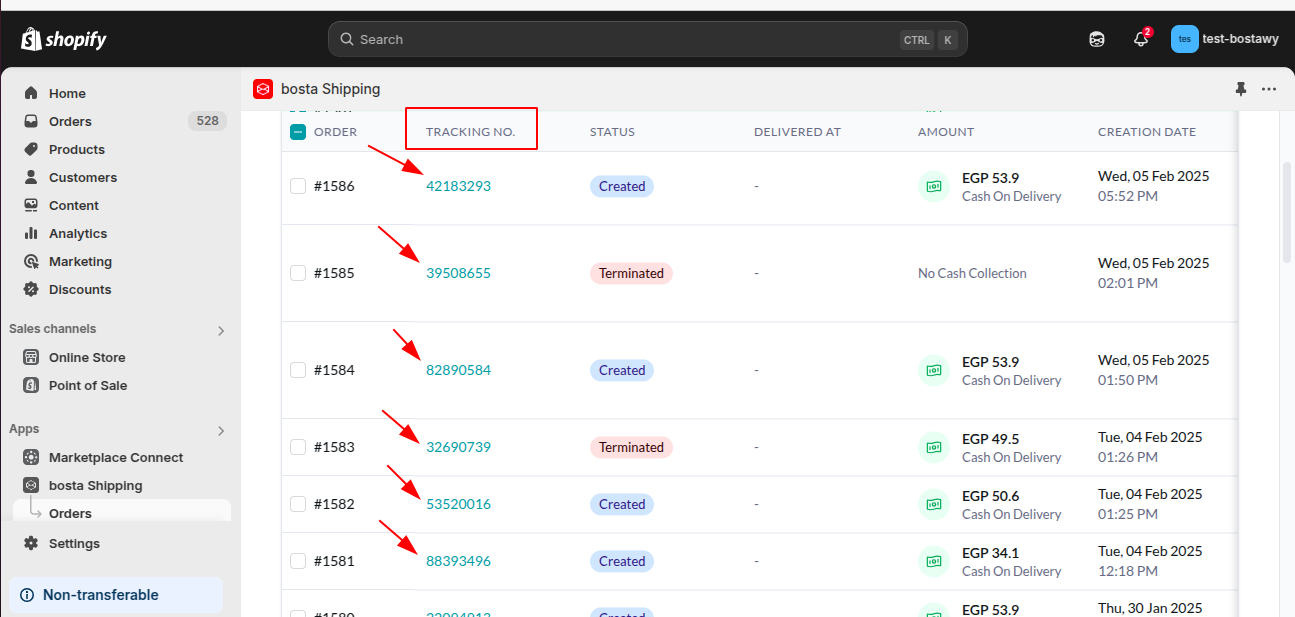Click the Orders inbox icon
Screen dimensions: 1295x617
click(31, 121)
